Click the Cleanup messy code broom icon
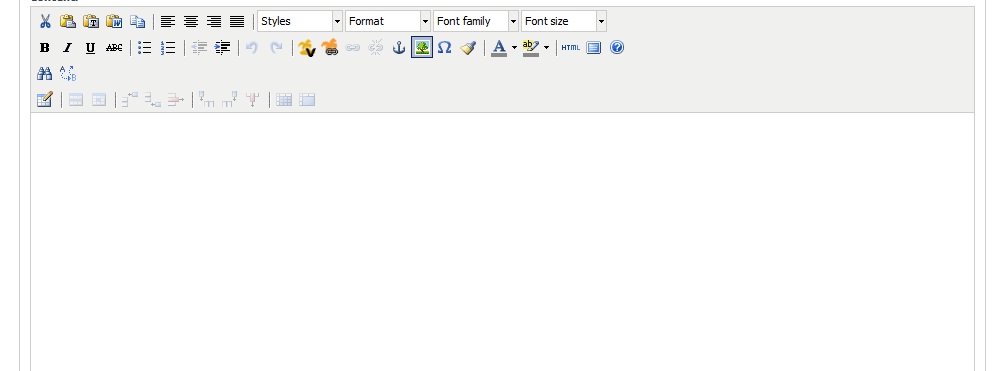Image resolution: width=1000 pixels, height=371 pixels. [468, 47]
